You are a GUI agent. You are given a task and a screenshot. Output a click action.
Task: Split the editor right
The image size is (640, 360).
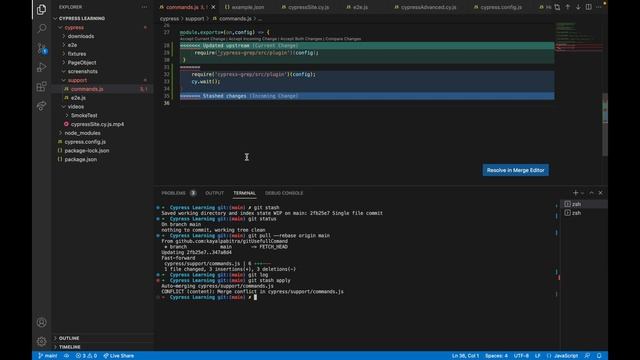(589, 7)
